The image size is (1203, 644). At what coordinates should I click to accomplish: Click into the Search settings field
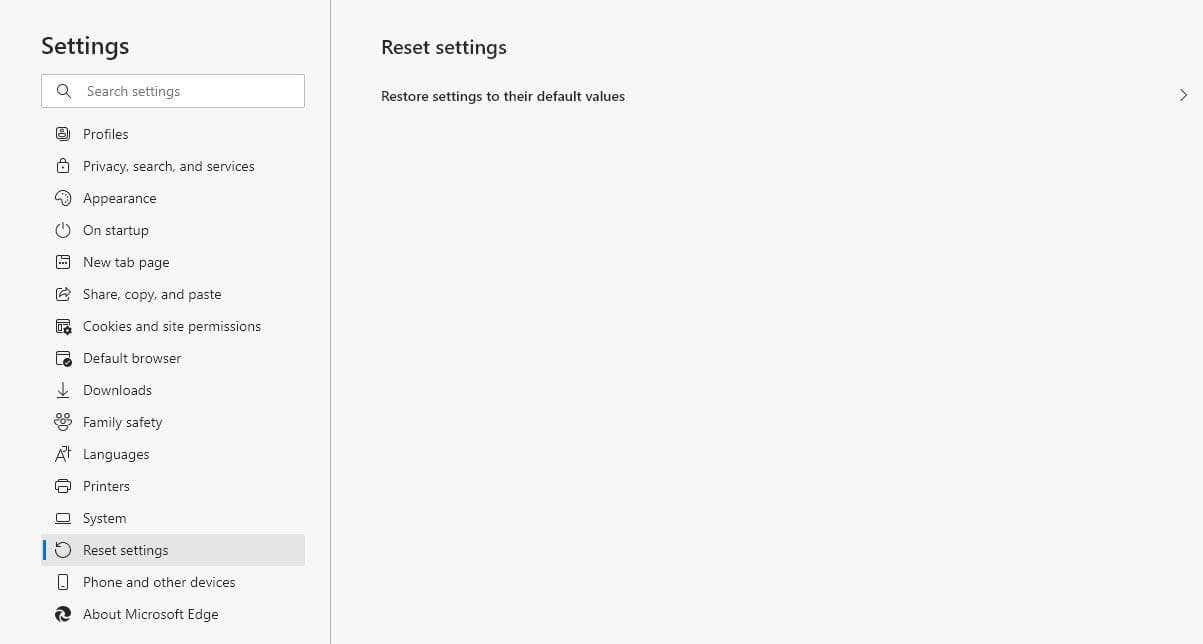click(173, 91)
